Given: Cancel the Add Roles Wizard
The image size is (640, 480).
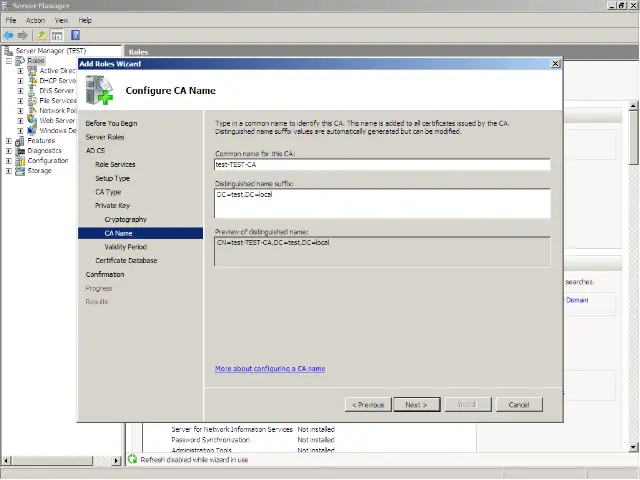Looking at the screenshot, I should click(x=518, y=404).
